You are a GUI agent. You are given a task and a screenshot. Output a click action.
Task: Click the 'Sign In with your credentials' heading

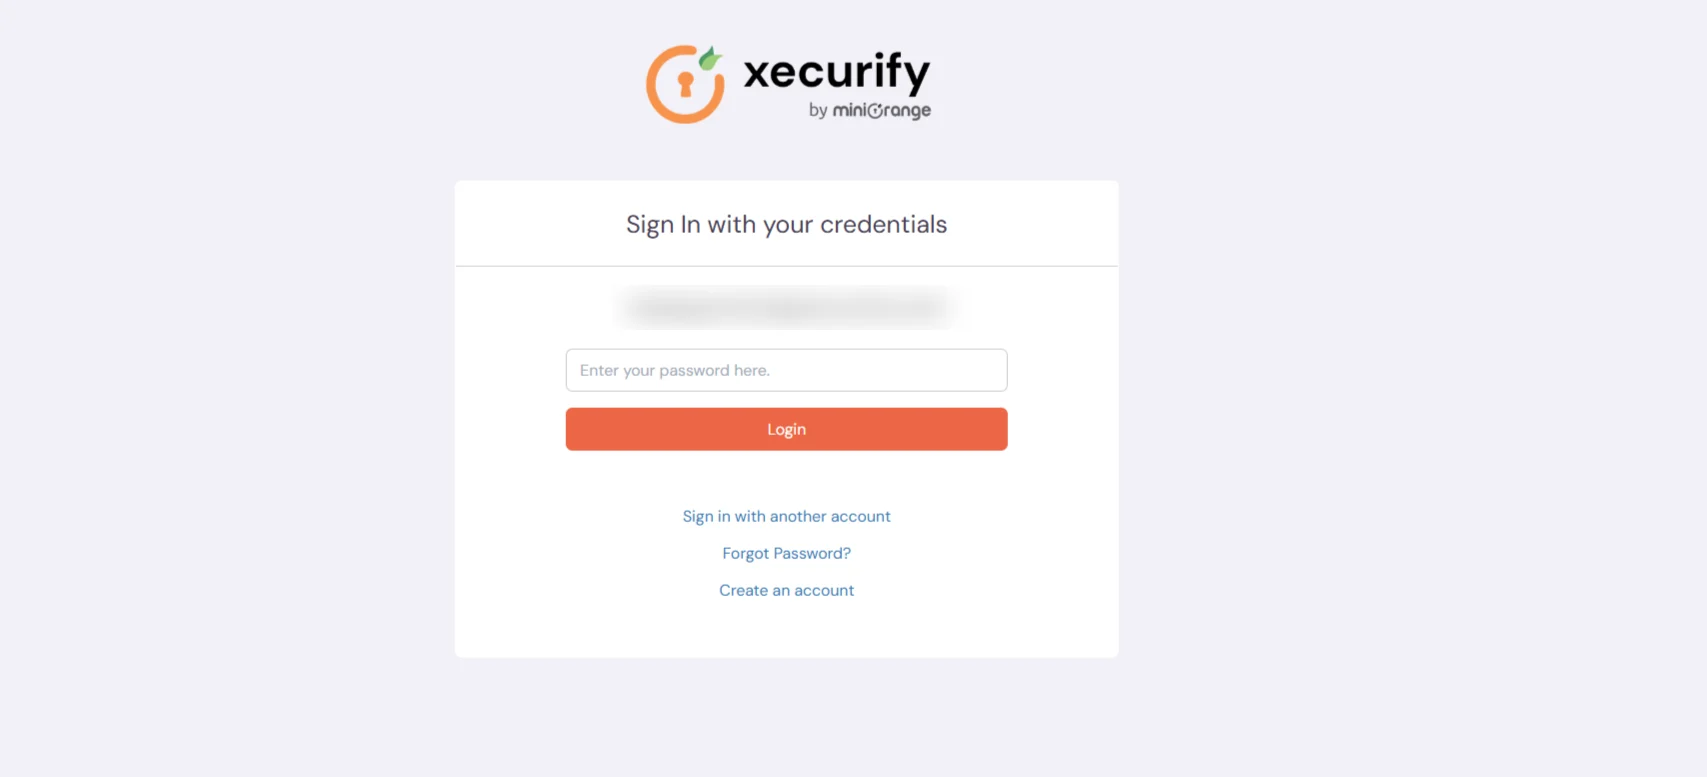point(786,224)
